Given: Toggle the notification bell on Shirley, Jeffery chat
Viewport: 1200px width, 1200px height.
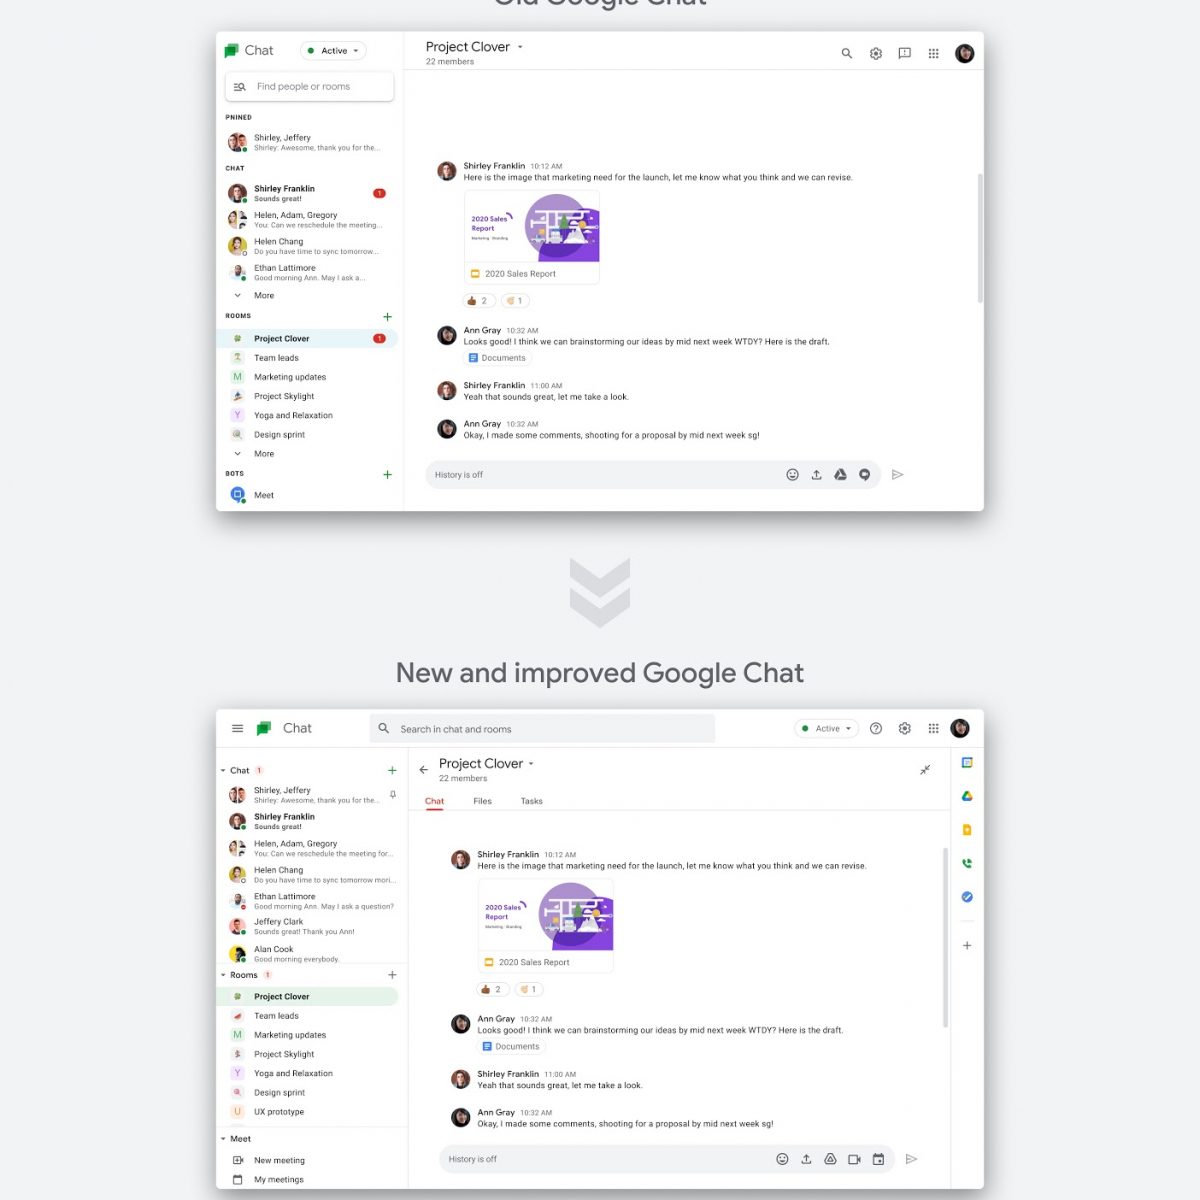Looking at the screenshot, I should pyautogui.click(x=393, y=795).
